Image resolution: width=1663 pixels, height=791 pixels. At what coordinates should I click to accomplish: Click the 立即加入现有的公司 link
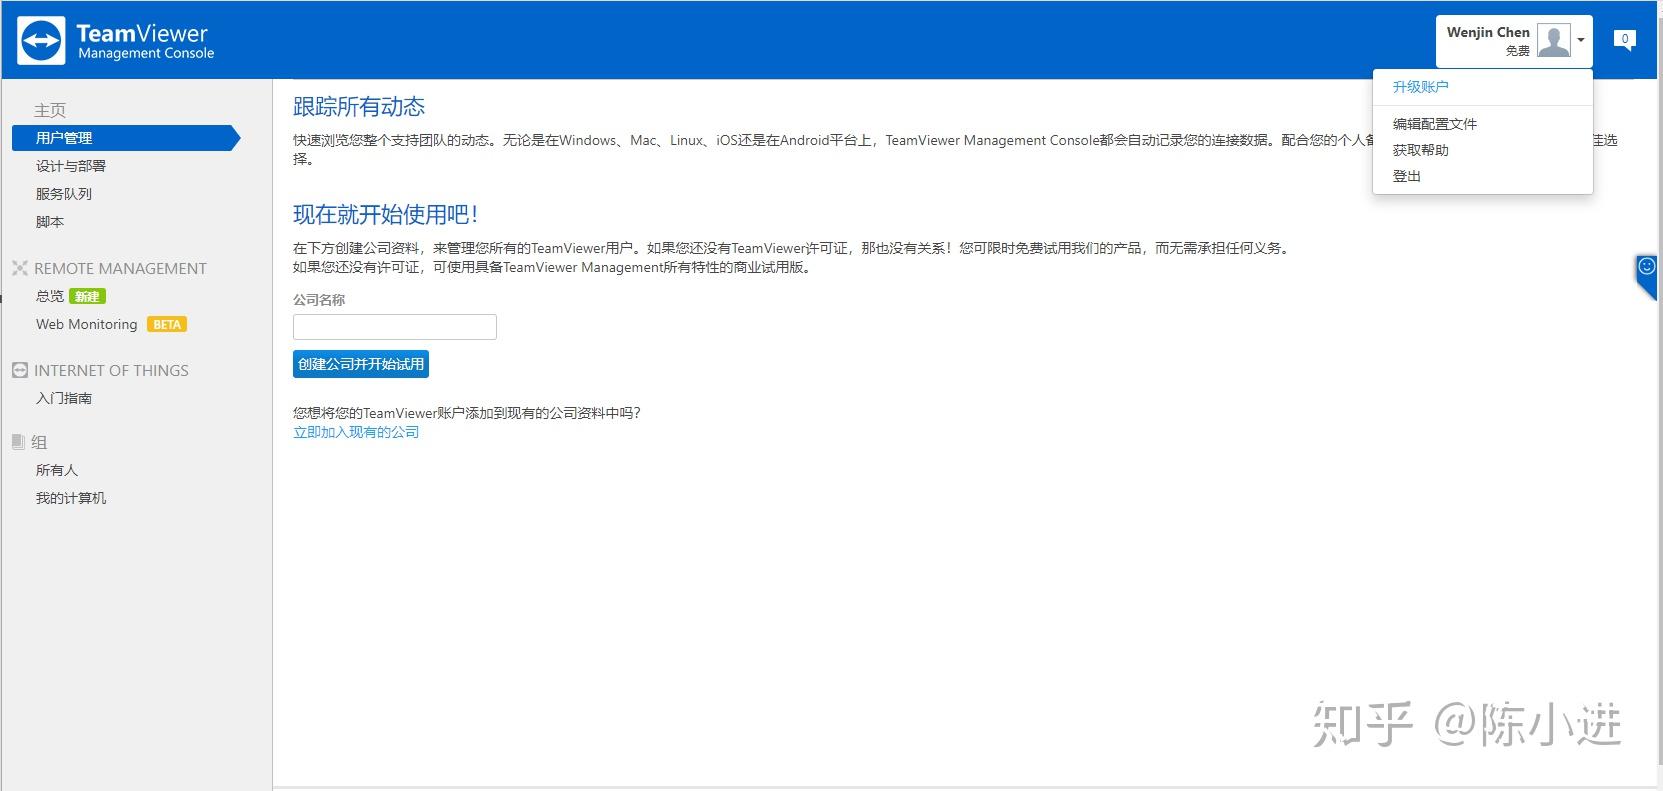pyautogui.click(x=356, y=432)
